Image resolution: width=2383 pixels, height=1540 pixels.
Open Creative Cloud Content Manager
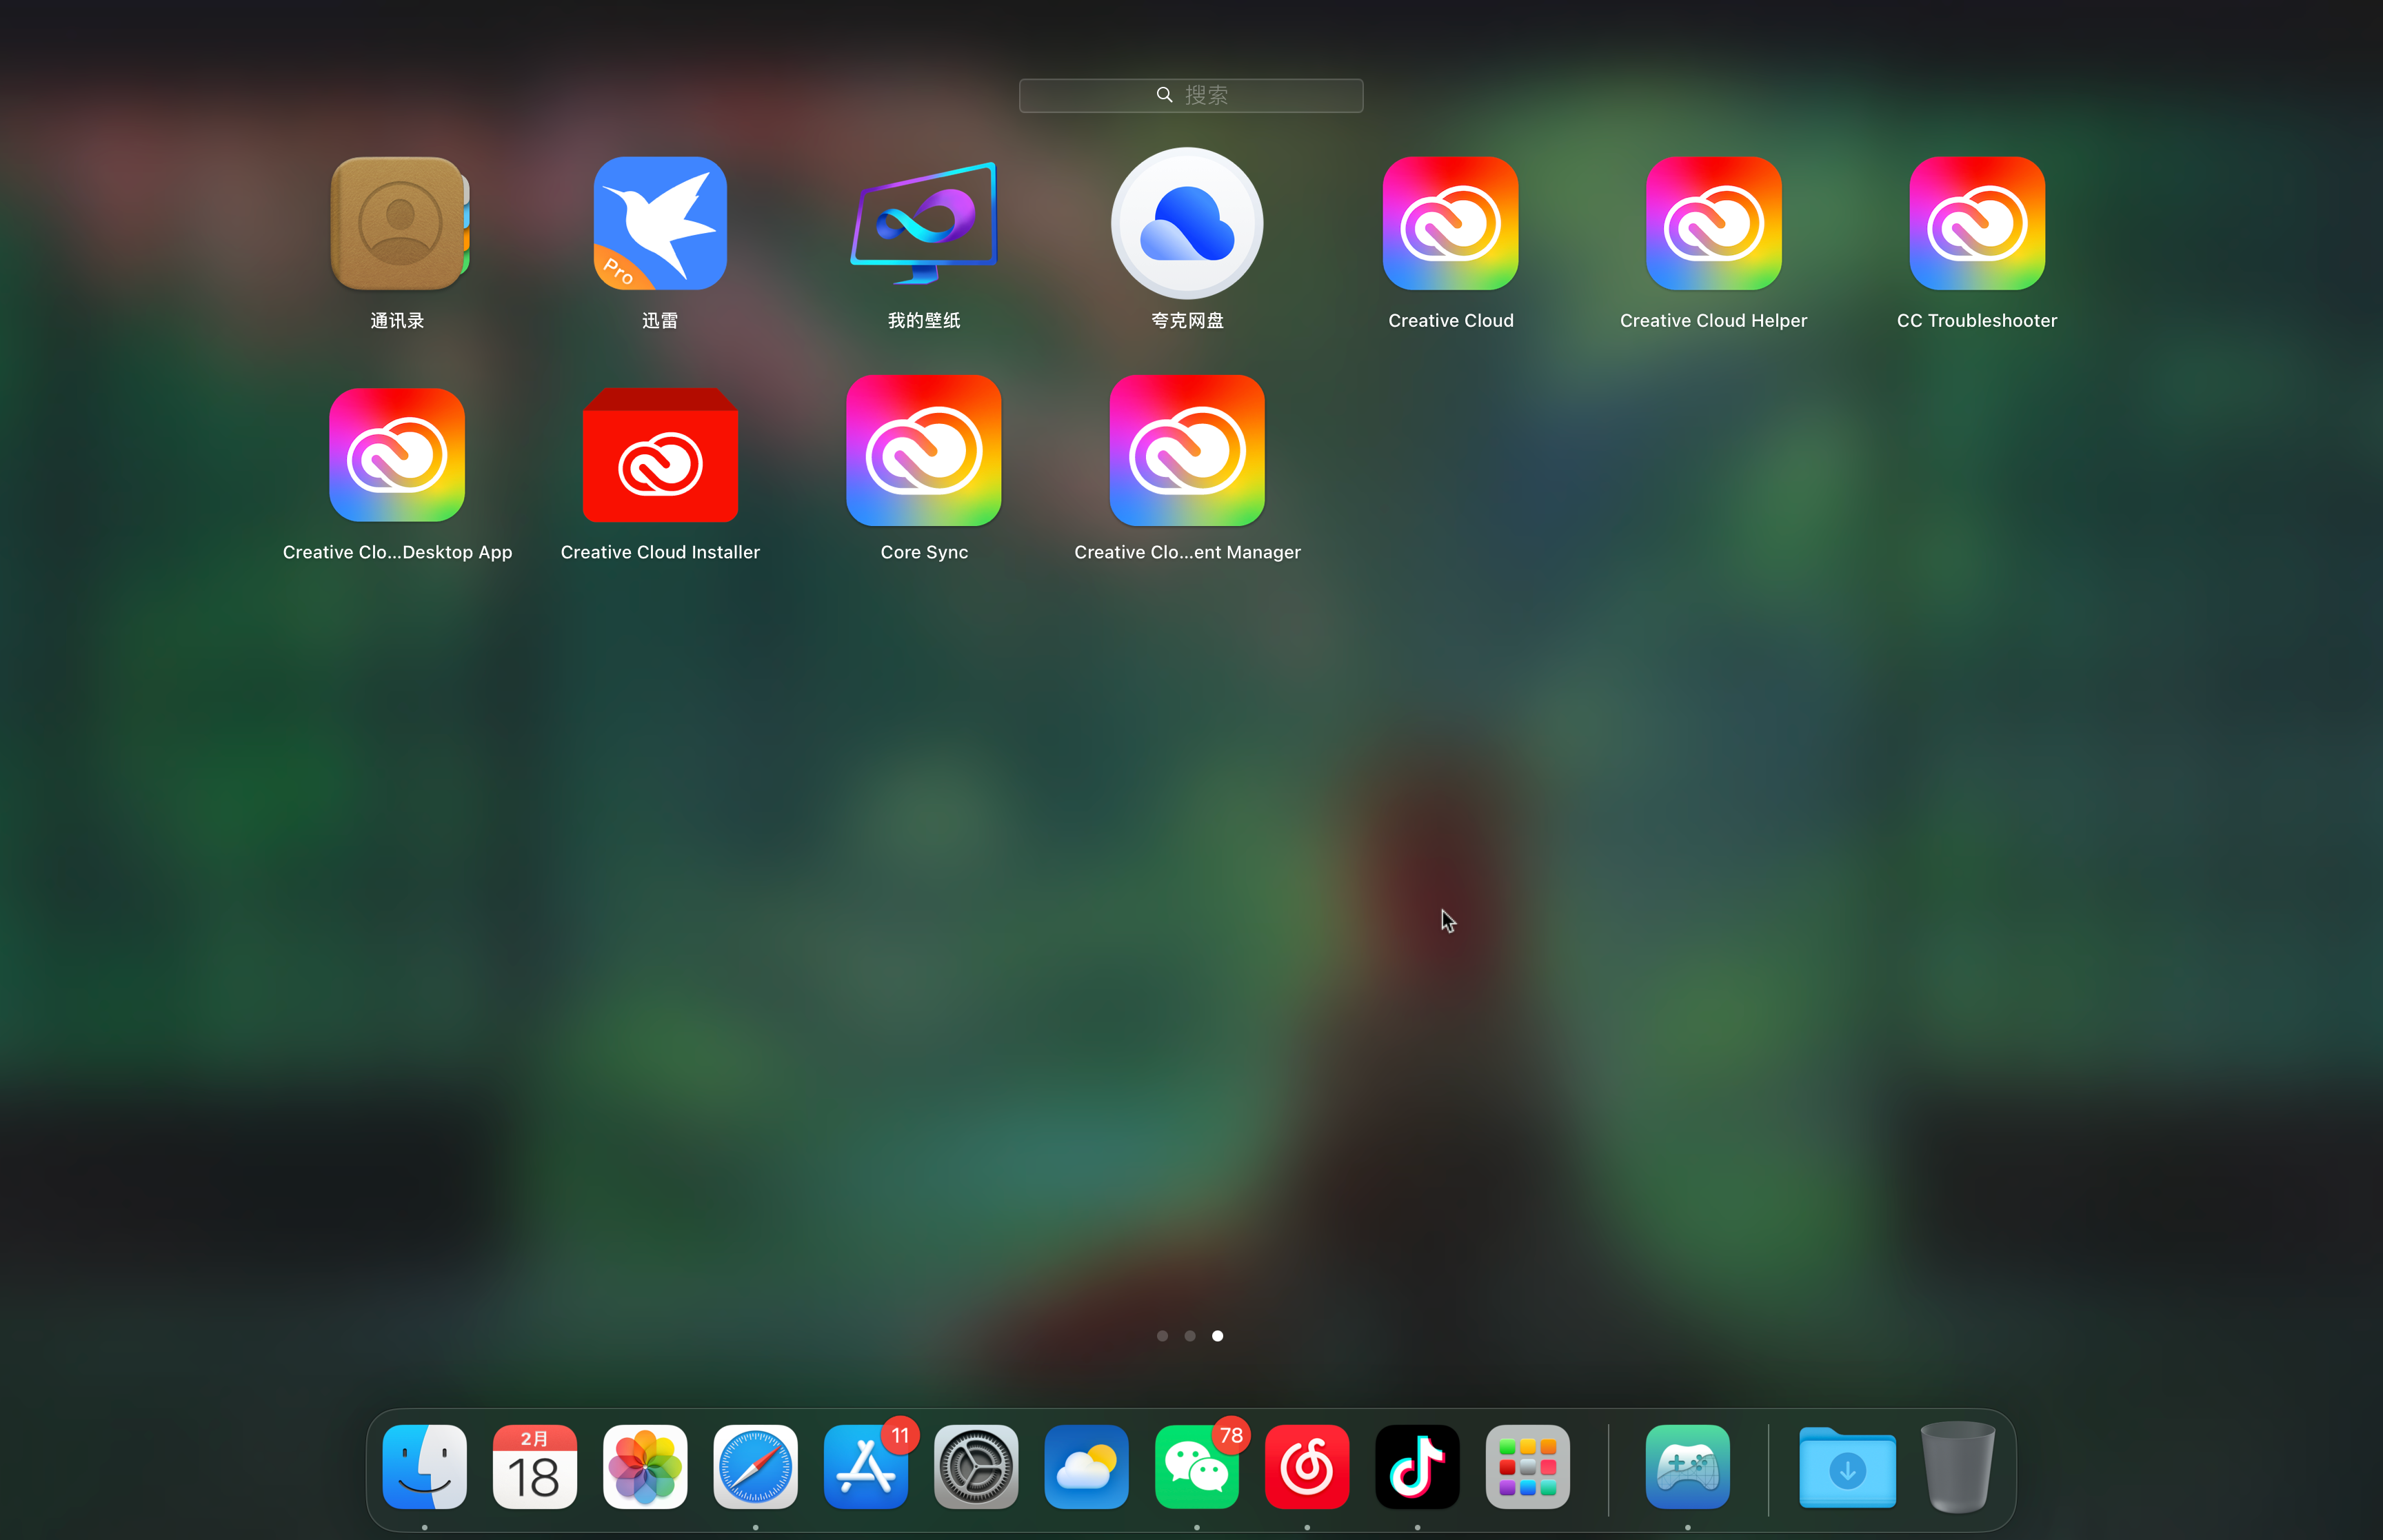tap(1187, 451)
